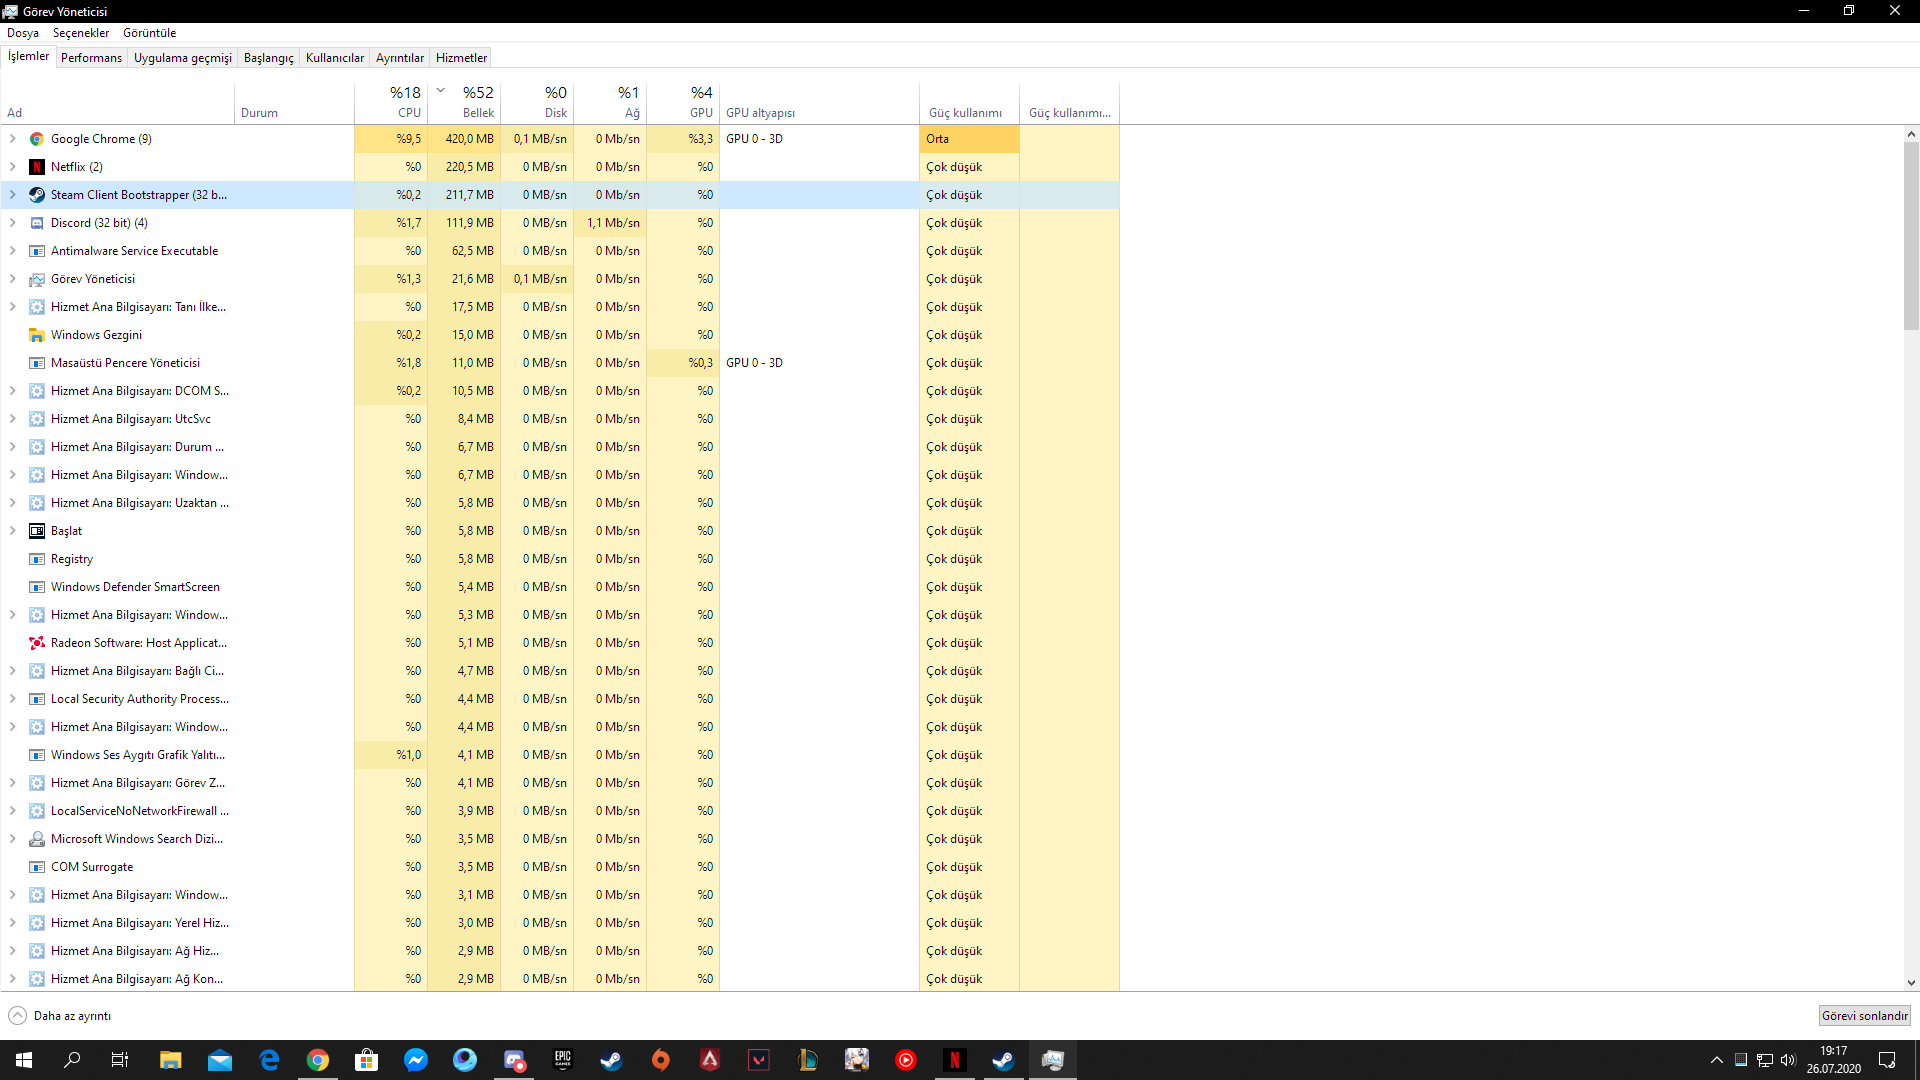Image resolution: width=1920 pixels, height=1080 pixels.
Task: Click the Windows Gezgini folder icon
Action: pyautogui.click(x=37, y=335)
